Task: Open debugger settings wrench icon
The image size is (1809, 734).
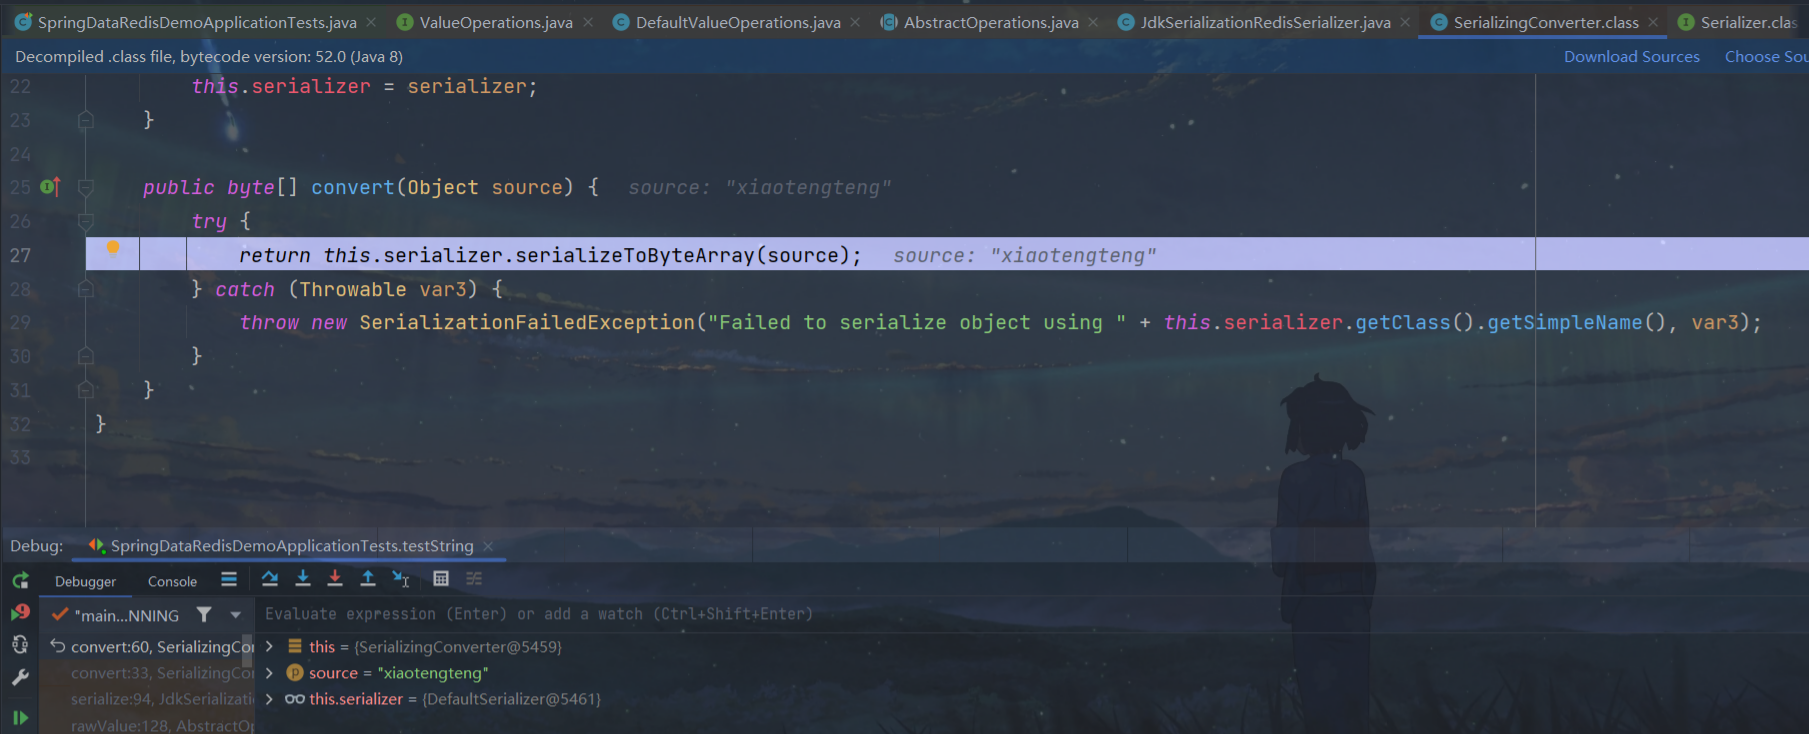Action: [20, 678]
